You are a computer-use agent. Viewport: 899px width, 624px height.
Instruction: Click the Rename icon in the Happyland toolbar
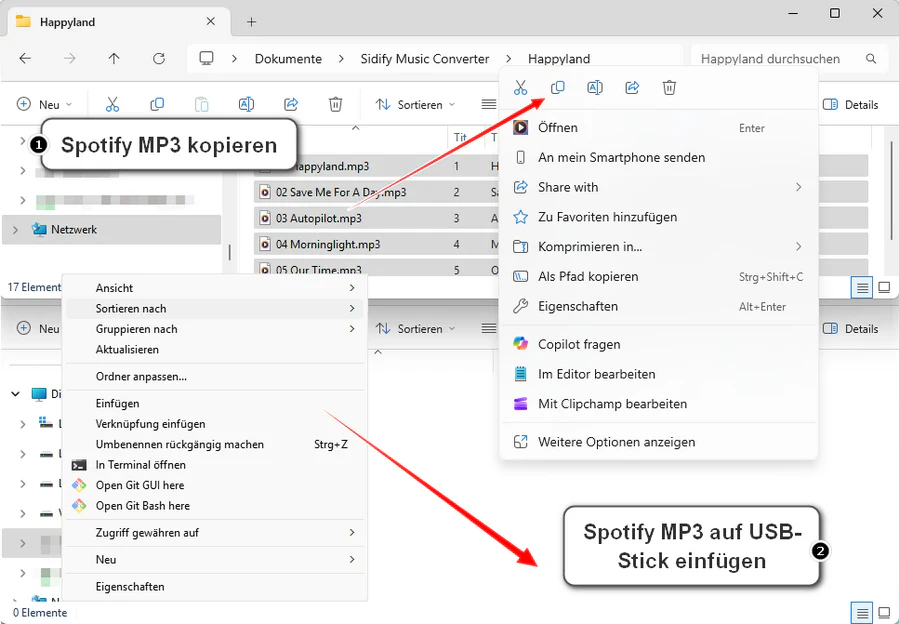(246, 104)
